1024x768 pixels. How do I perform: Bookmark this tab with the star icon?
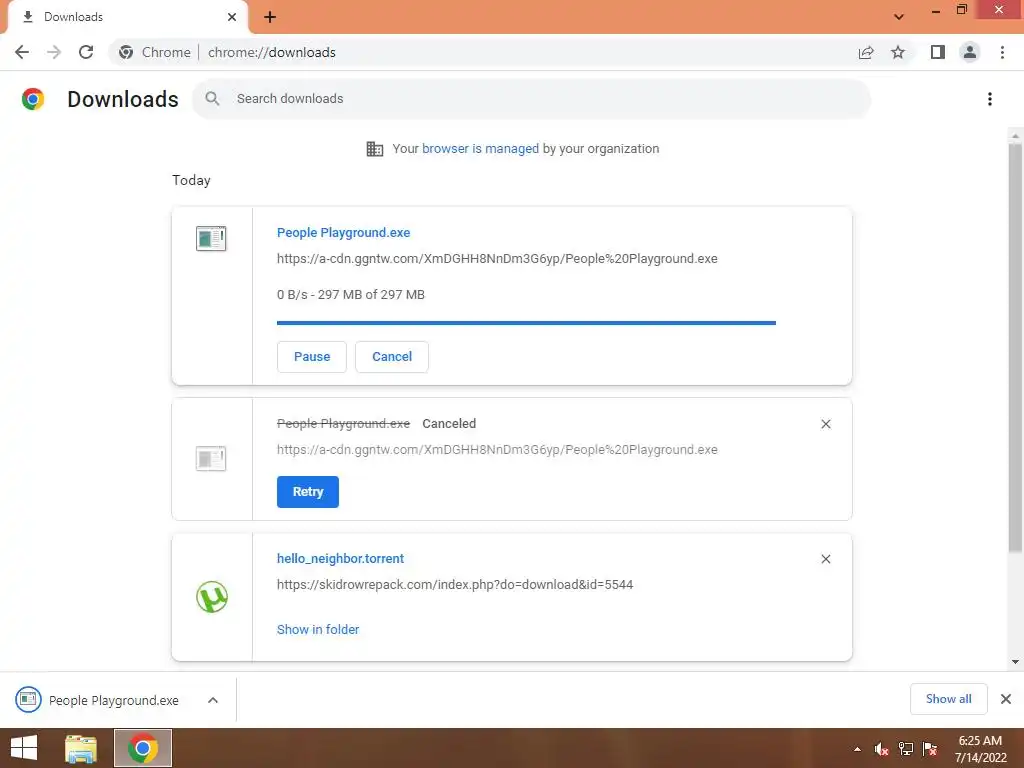coord(898,52)
